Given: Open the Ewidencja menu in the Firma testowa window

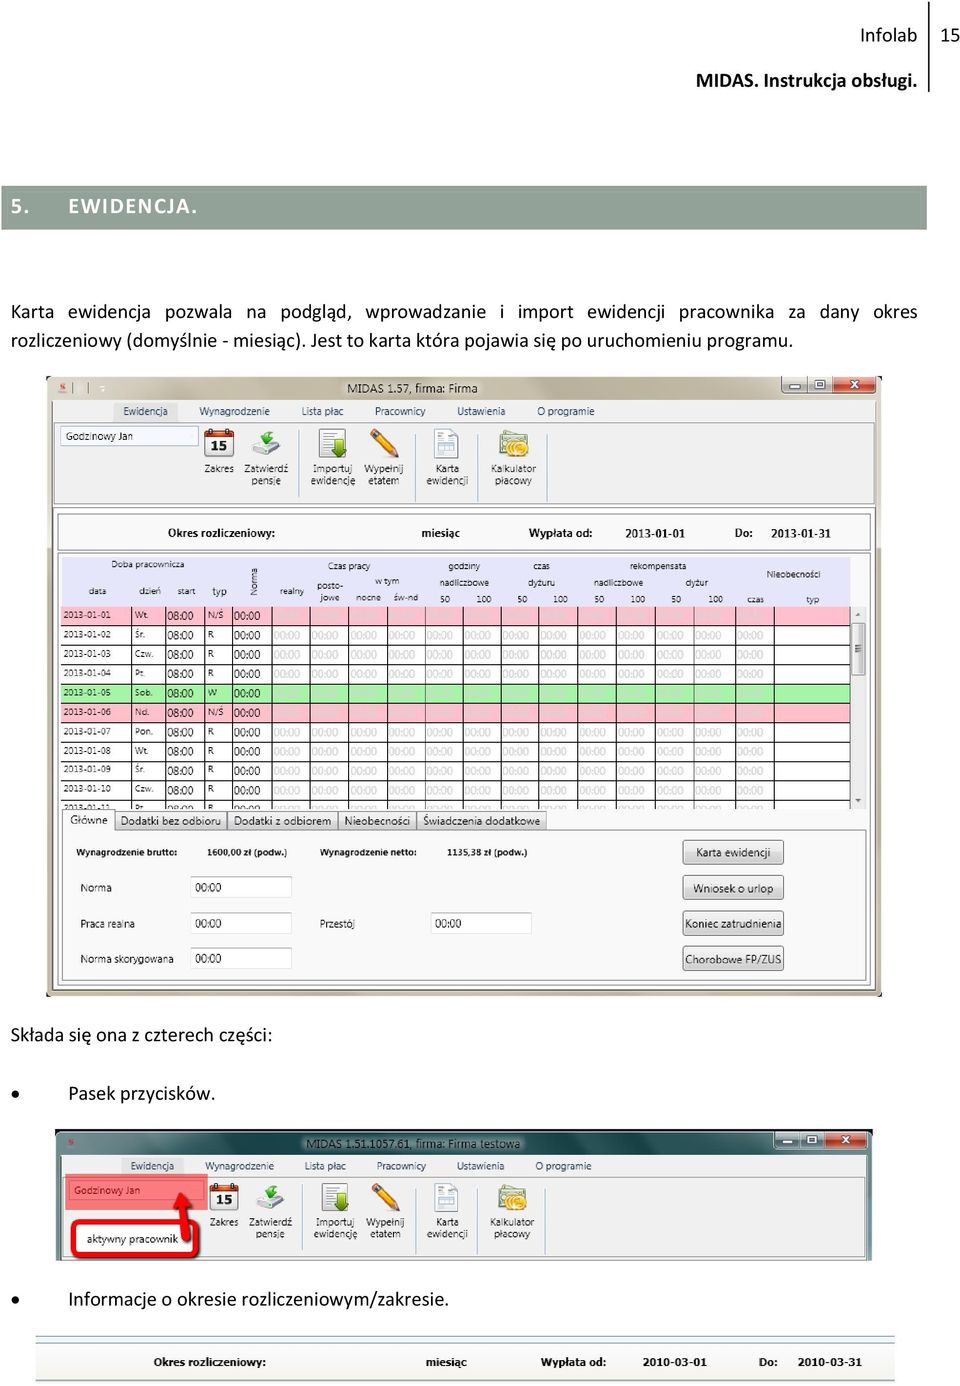Looking at the screenshot, I should (152, 1166).
